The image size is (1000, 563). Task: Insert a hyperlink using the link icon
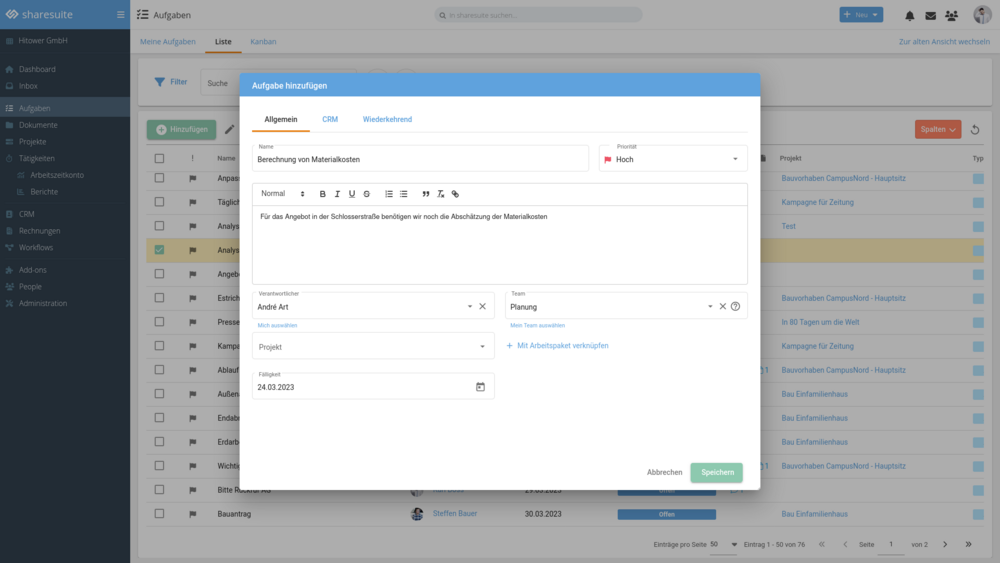coord(455,194)
